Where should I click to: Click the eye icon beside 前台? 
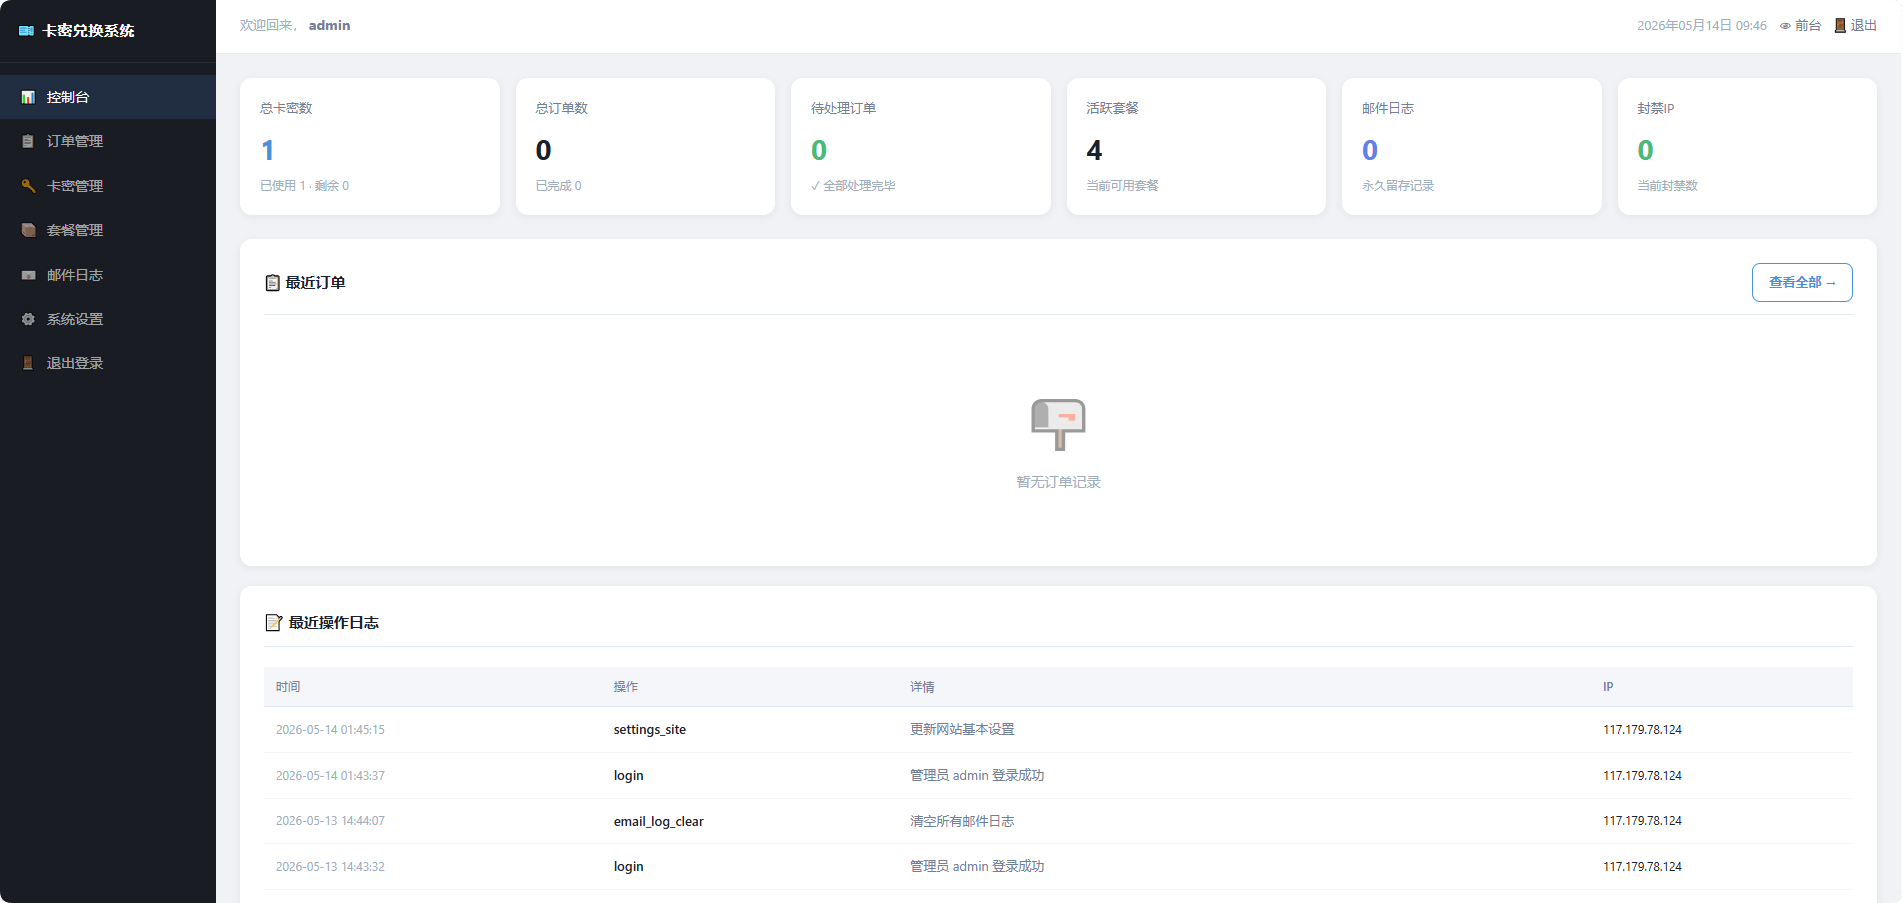pos(1785,26)
